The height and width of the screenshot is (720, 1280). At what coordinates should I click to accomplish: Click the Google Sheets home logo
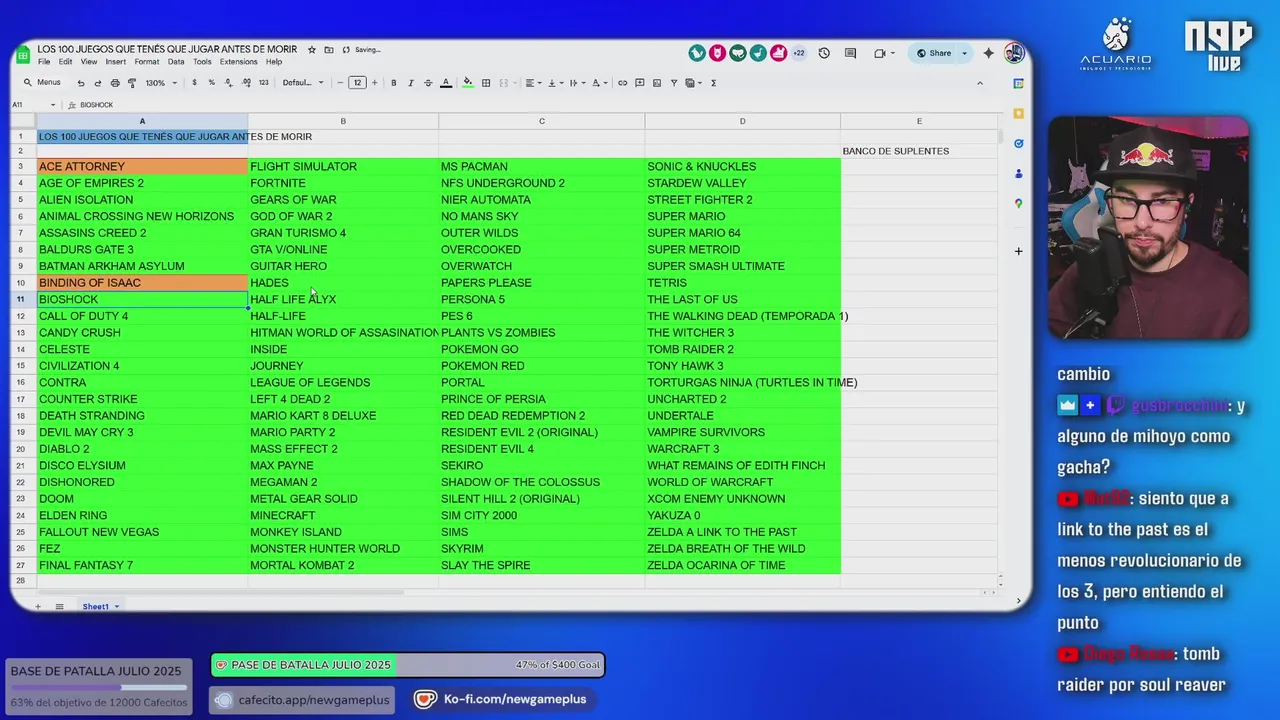point(24,54)
